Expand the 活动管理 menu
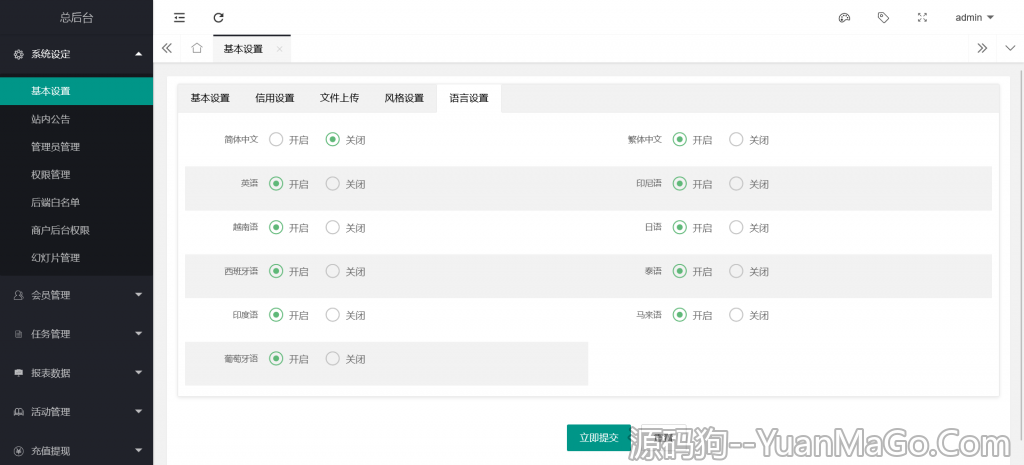1024x465 pixels. coord(138,411)
